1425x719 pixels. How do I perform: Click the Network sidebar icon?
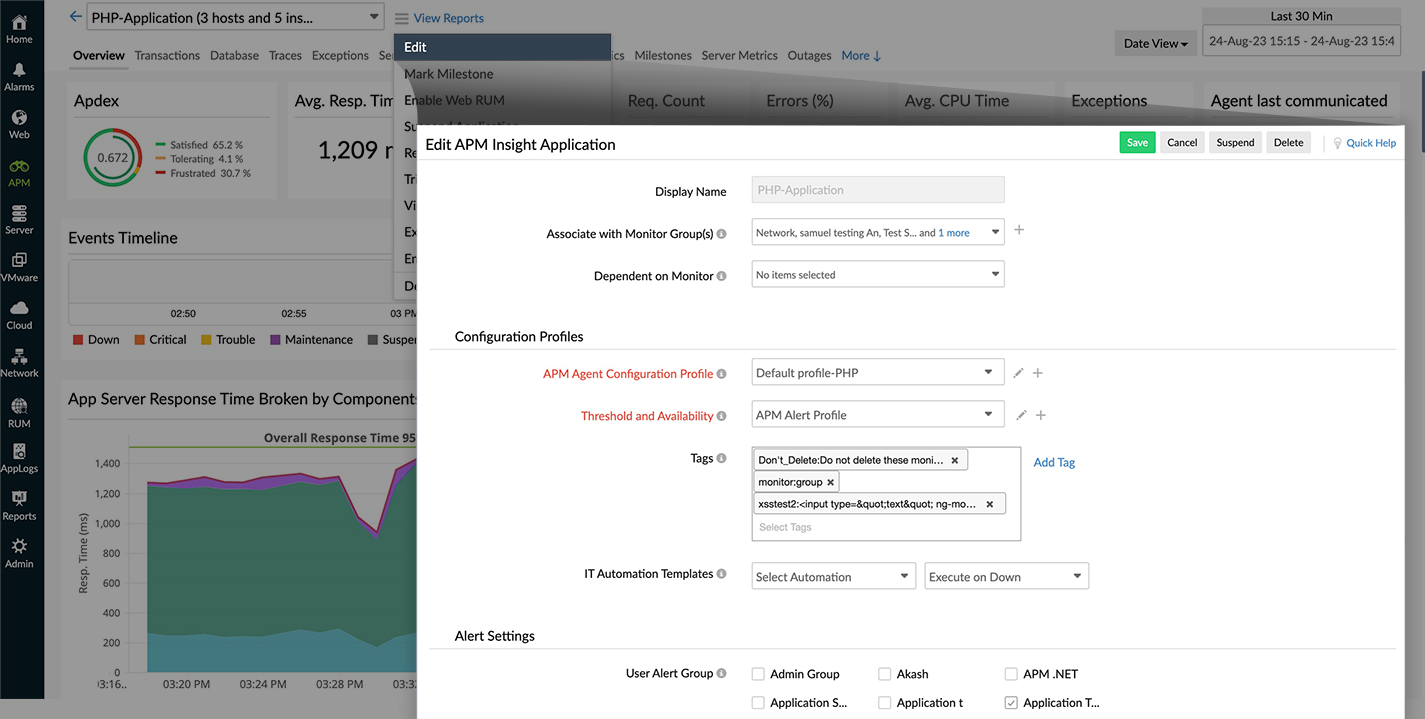[x=19, y=362]
